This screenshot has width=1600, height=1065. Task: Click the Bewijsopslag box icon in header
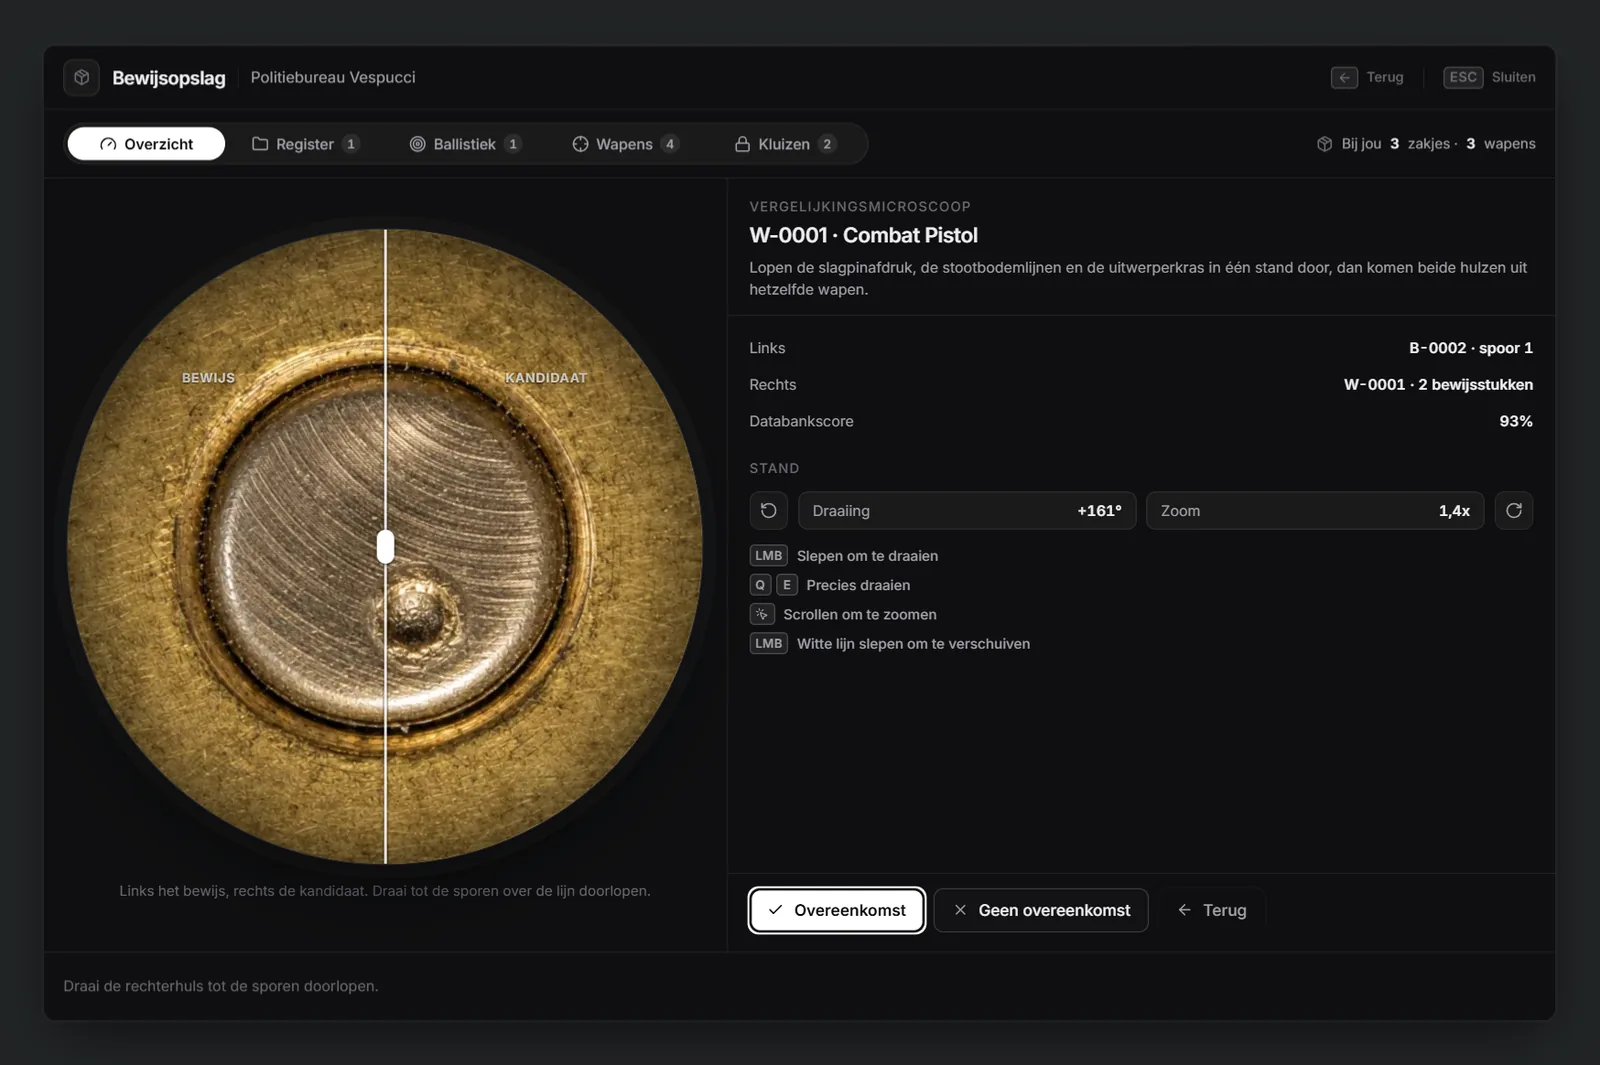[x=82, y=77]
